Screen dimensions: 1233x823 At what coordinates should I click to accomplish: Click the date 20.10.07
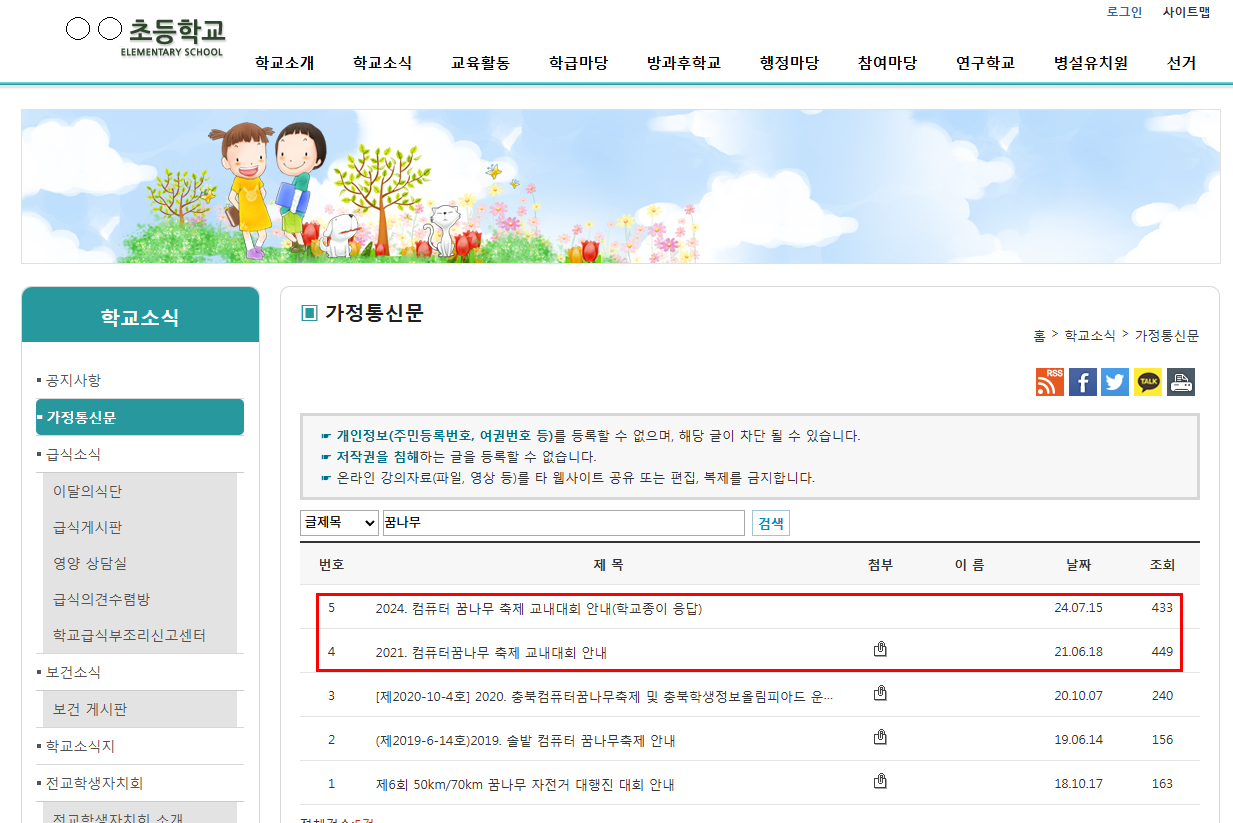tap(1078, 696)
